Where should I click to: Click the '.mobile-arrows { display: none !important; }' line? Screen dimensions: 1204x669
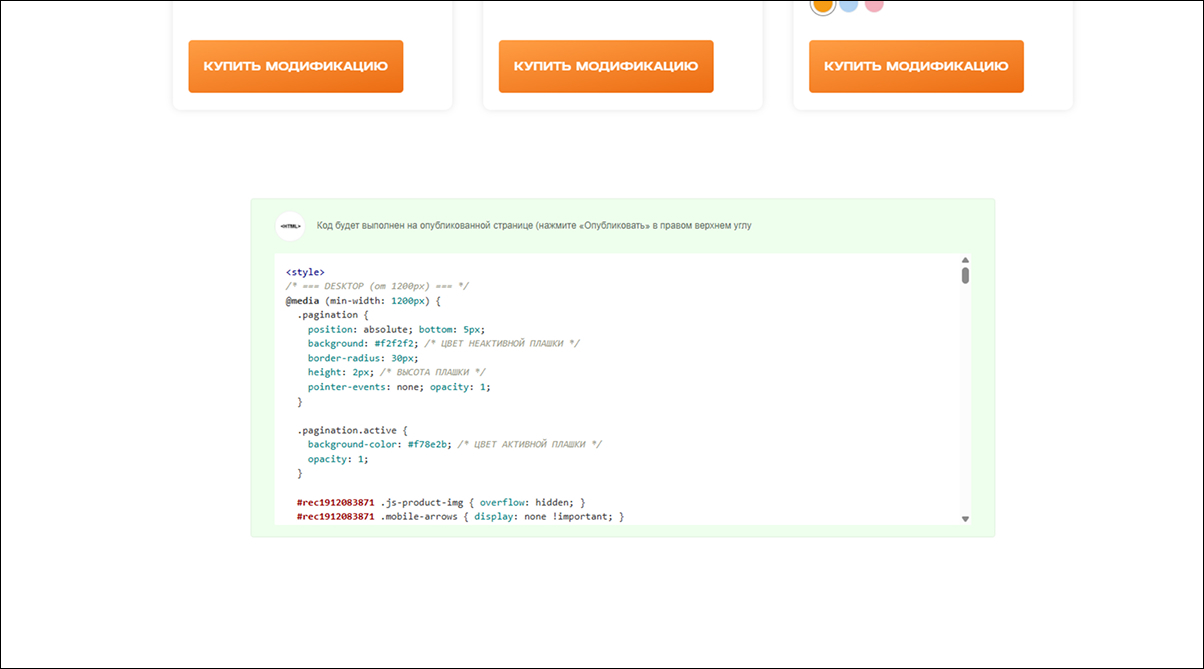pos(460,517)
